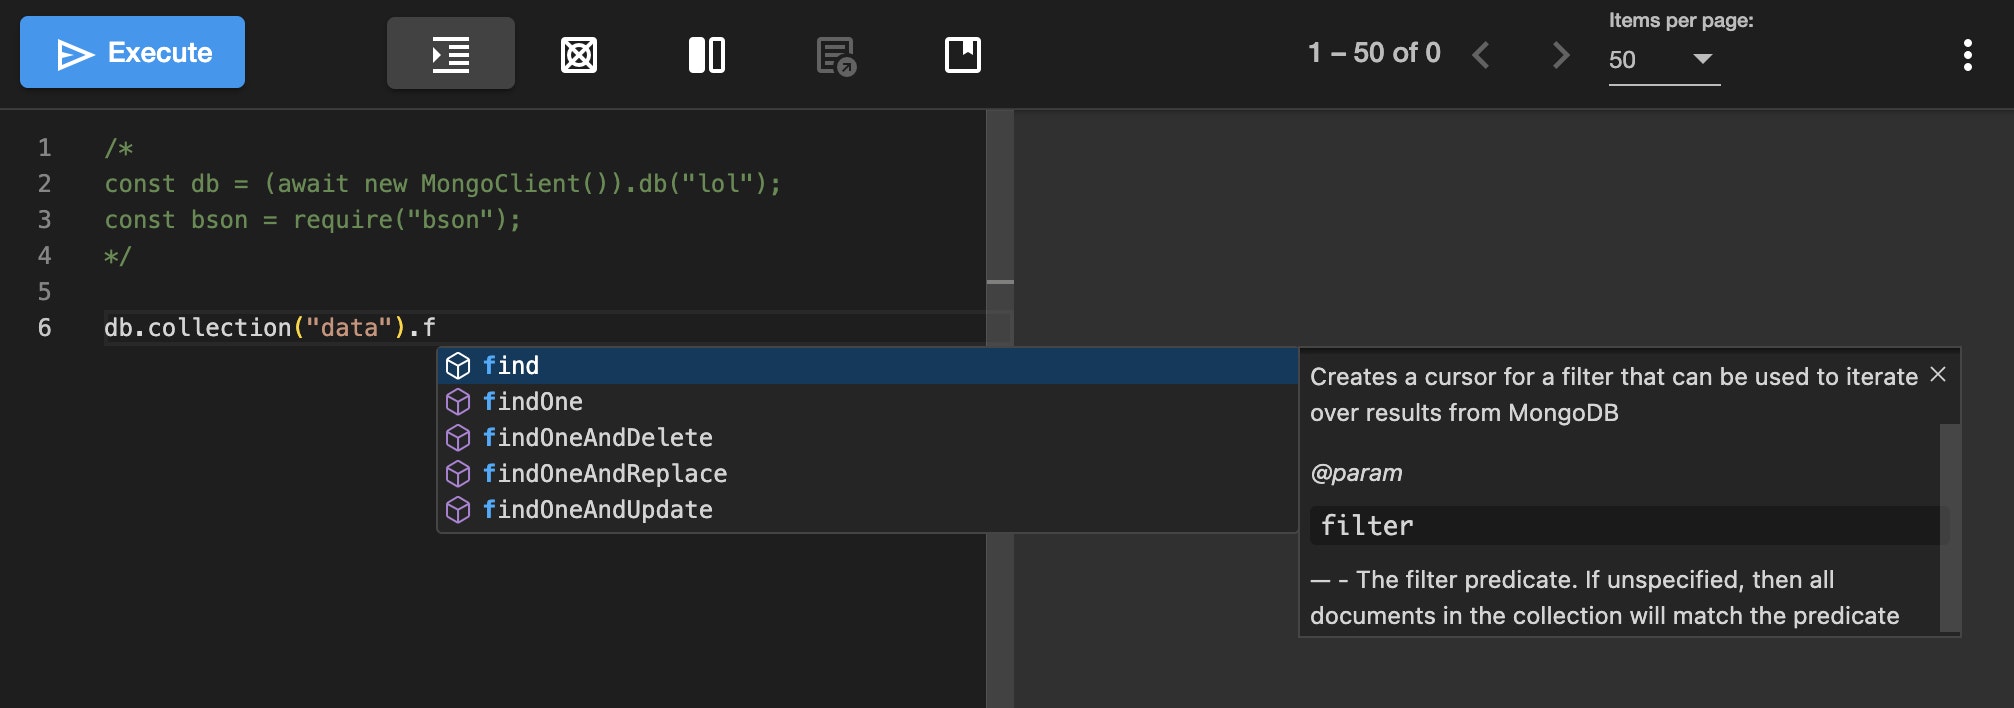Choose the findOneAndReplace suggestion
The width and height of the screenshot is (2014, 708).
click(868, 474)
